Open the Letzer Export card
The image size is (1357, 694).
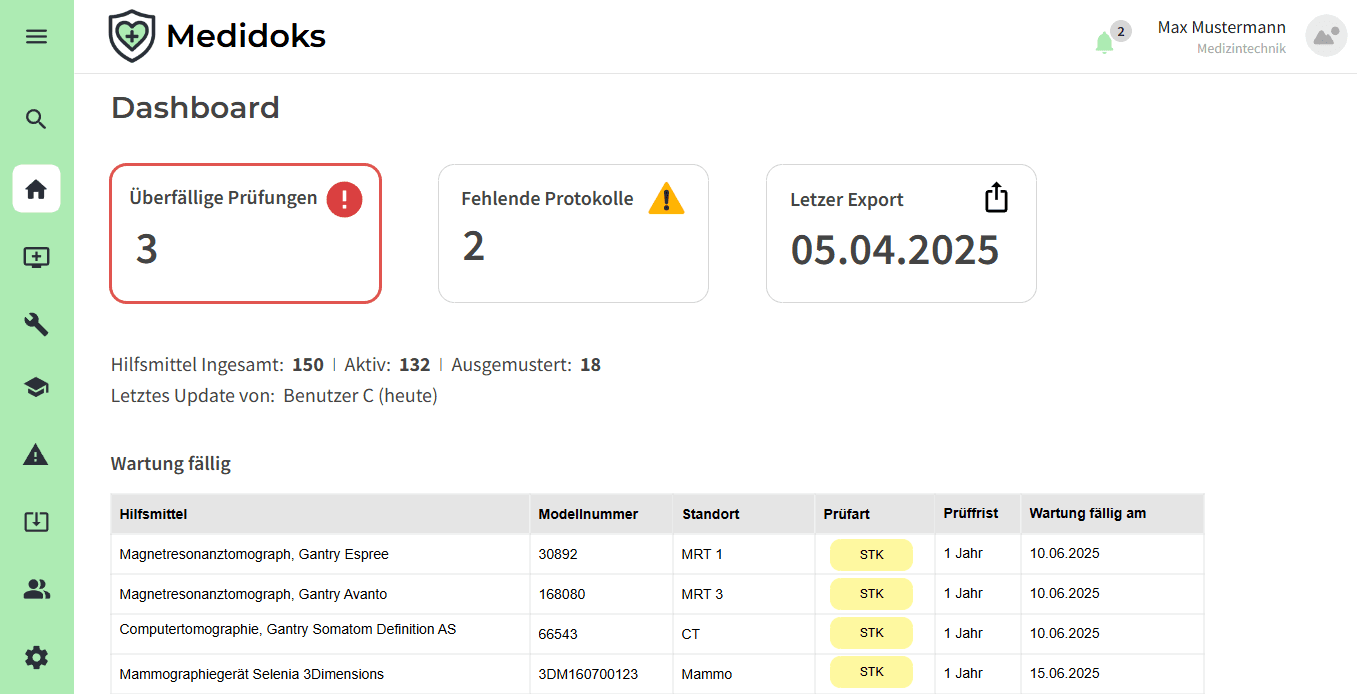(901, 233)
